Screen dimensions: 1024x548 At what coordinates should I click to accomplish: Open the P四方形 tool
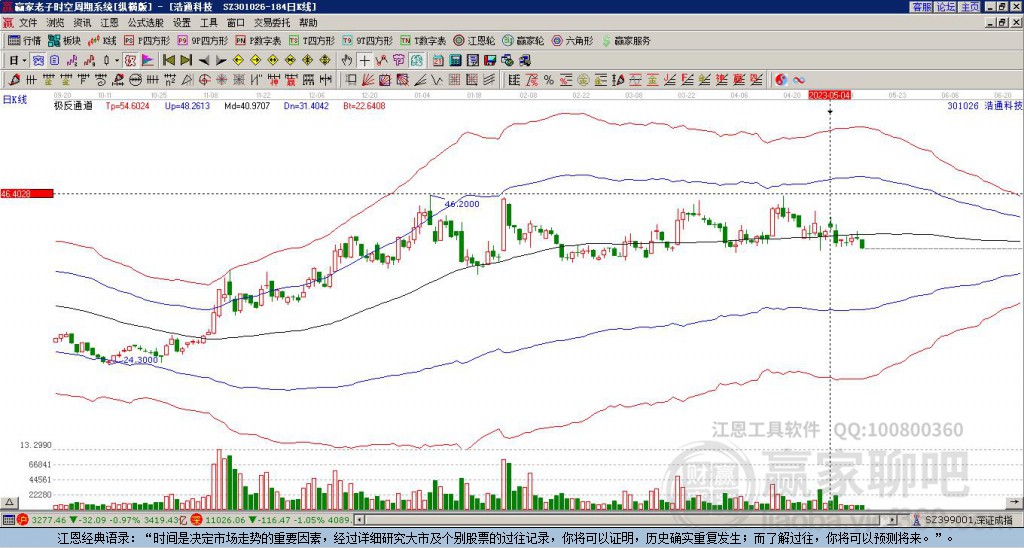pos(147,40)
